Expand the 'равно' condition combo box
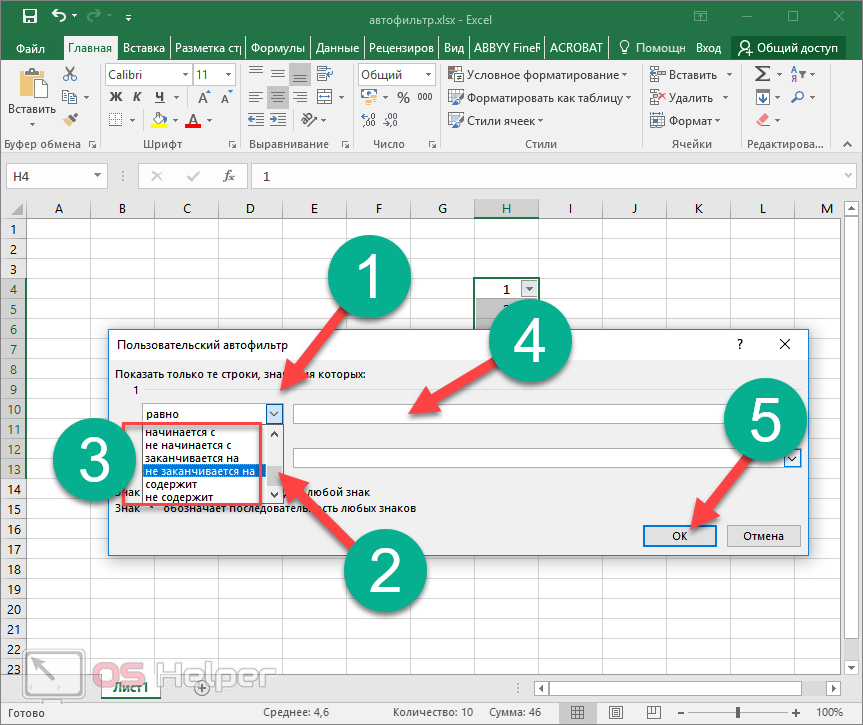 tap(275, 413)
